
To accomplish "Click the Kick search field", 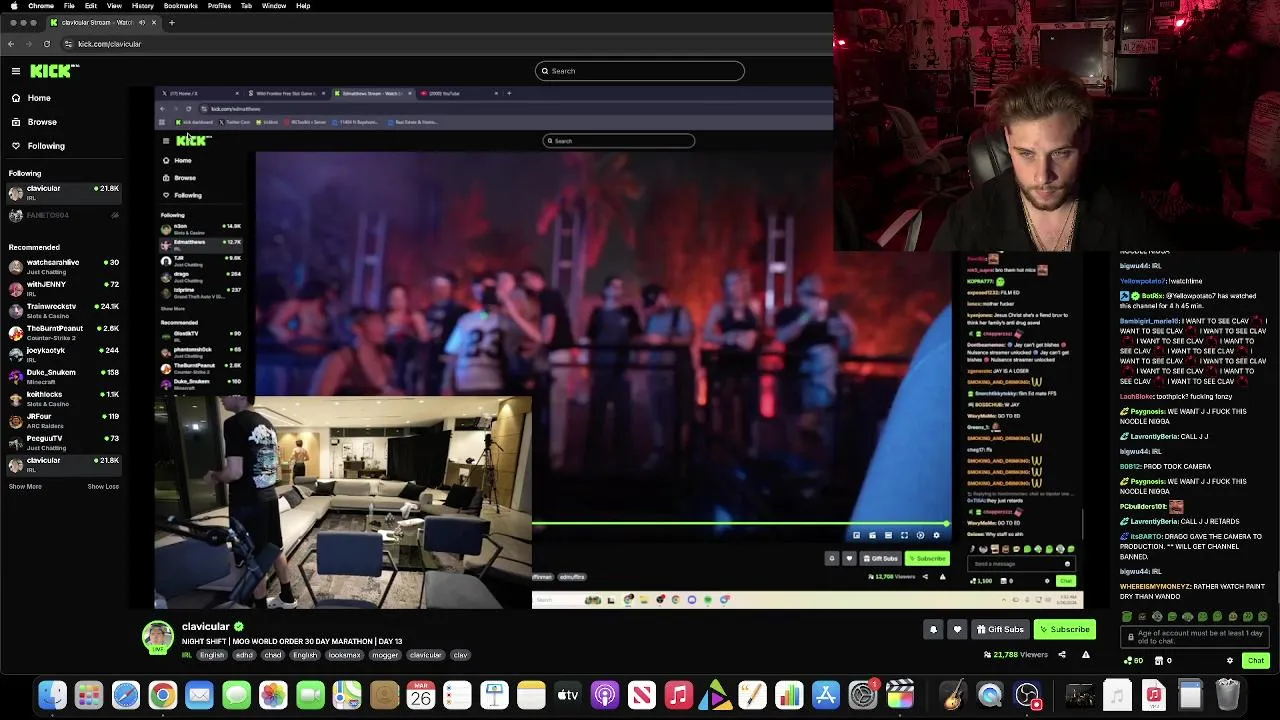I will coord(640,71).
